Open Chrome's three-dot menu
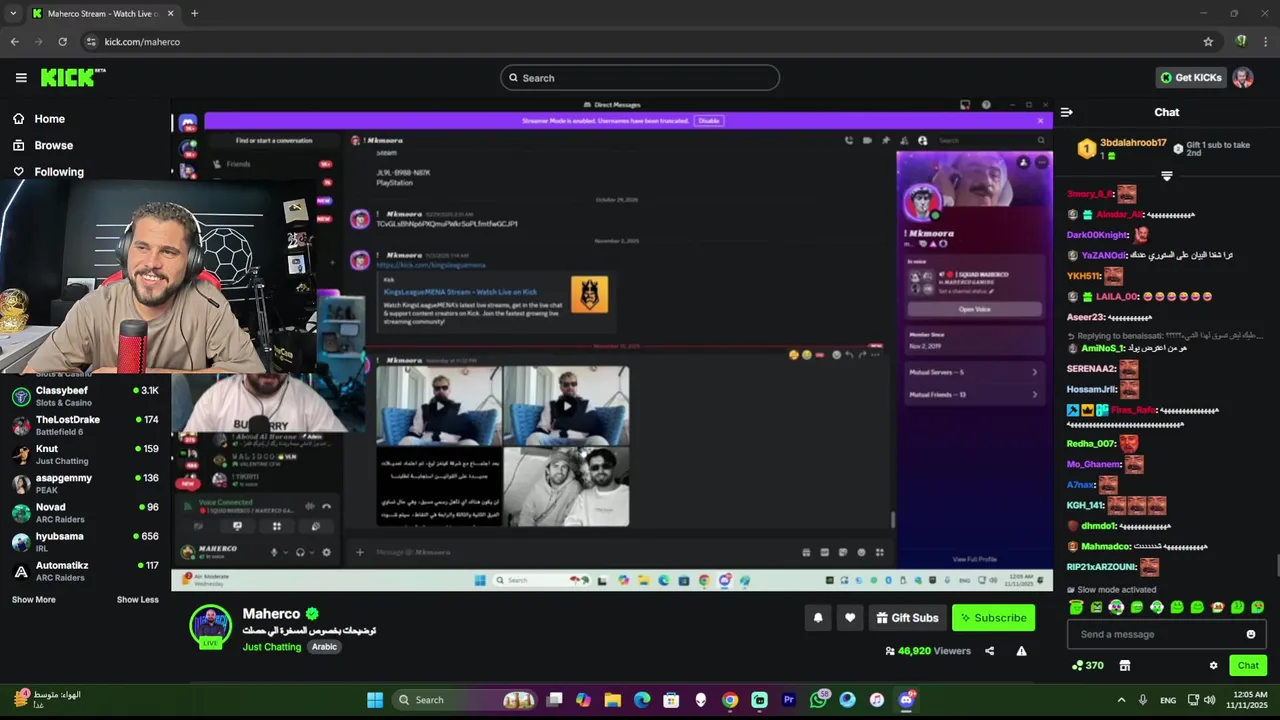 (1266, 42)
